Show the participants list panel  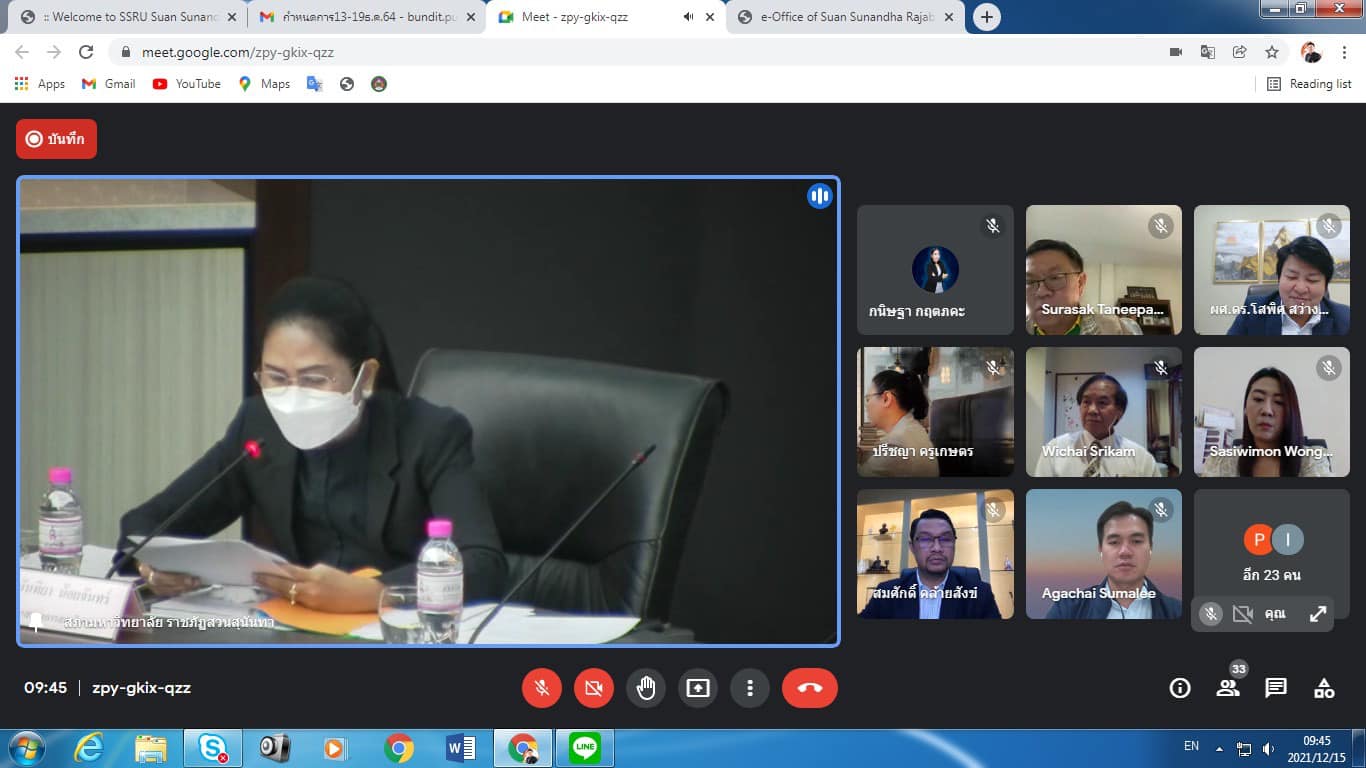(1228, 688)
